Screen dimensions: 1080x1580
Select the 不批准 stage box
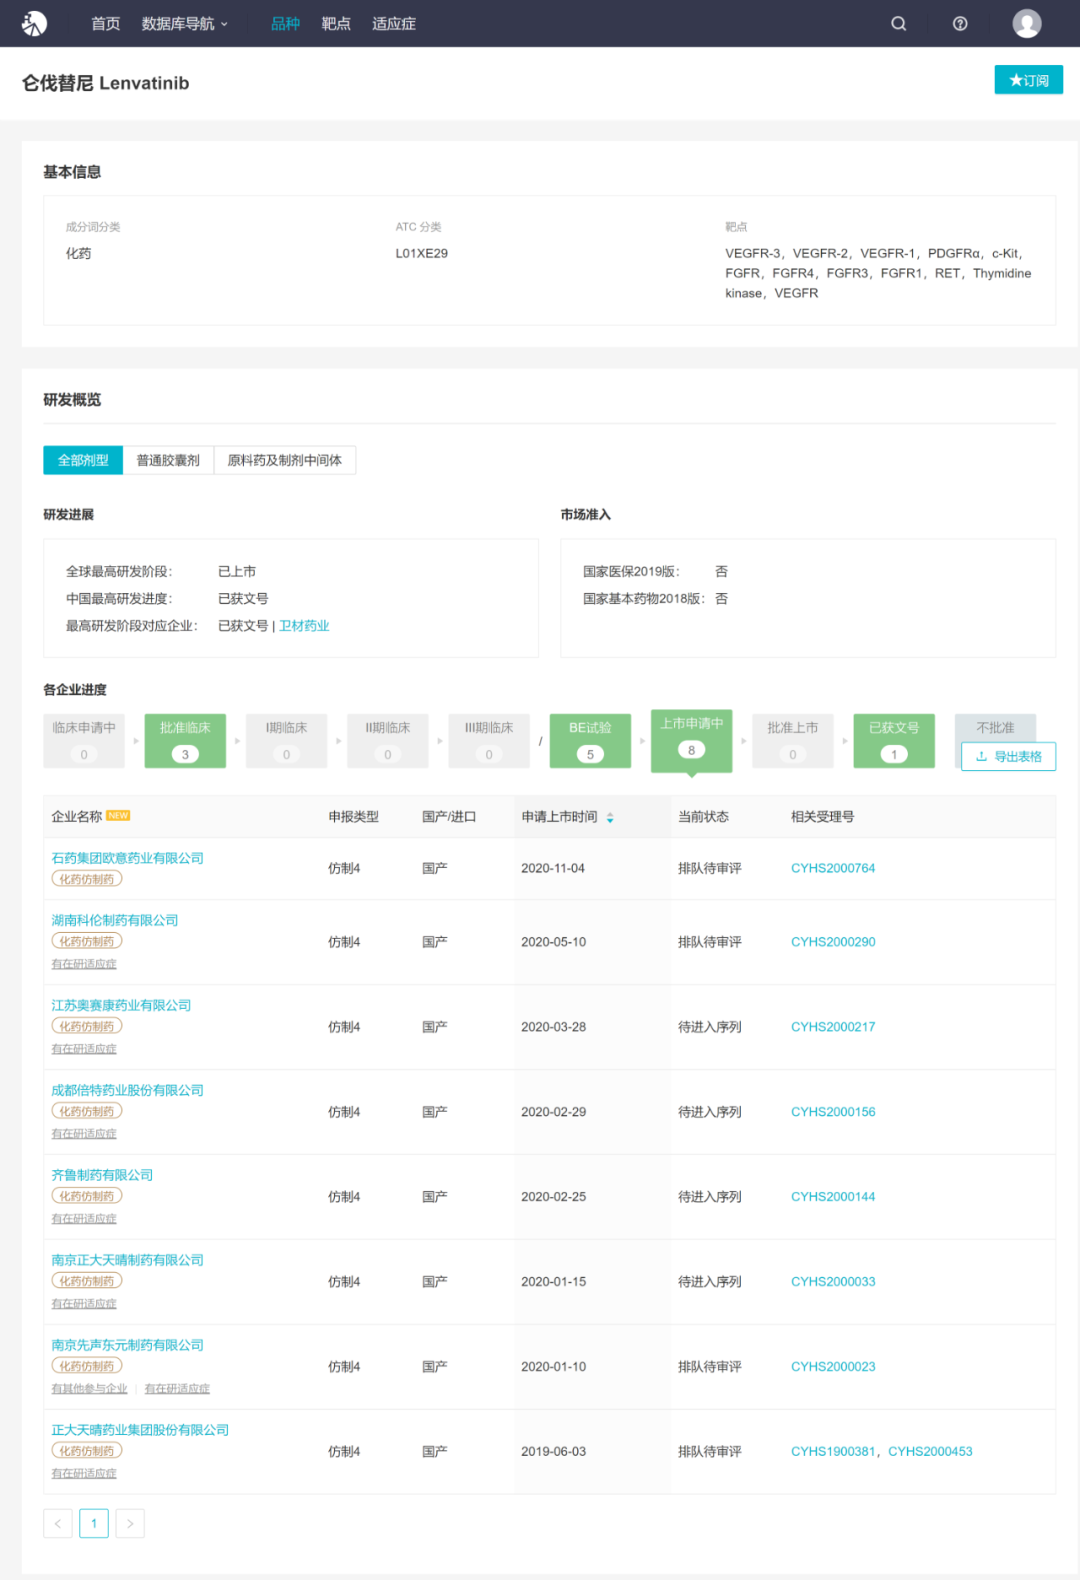995,727
